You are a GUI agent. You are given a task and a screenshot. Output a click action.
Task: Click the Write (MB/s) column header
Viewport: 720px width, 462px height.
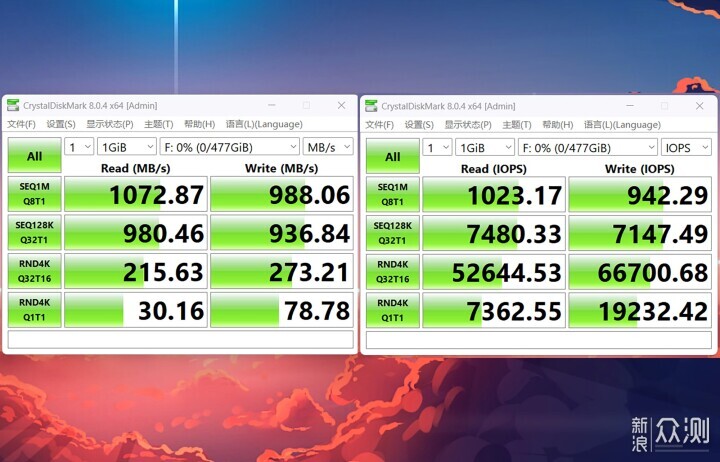click(281, 168)
